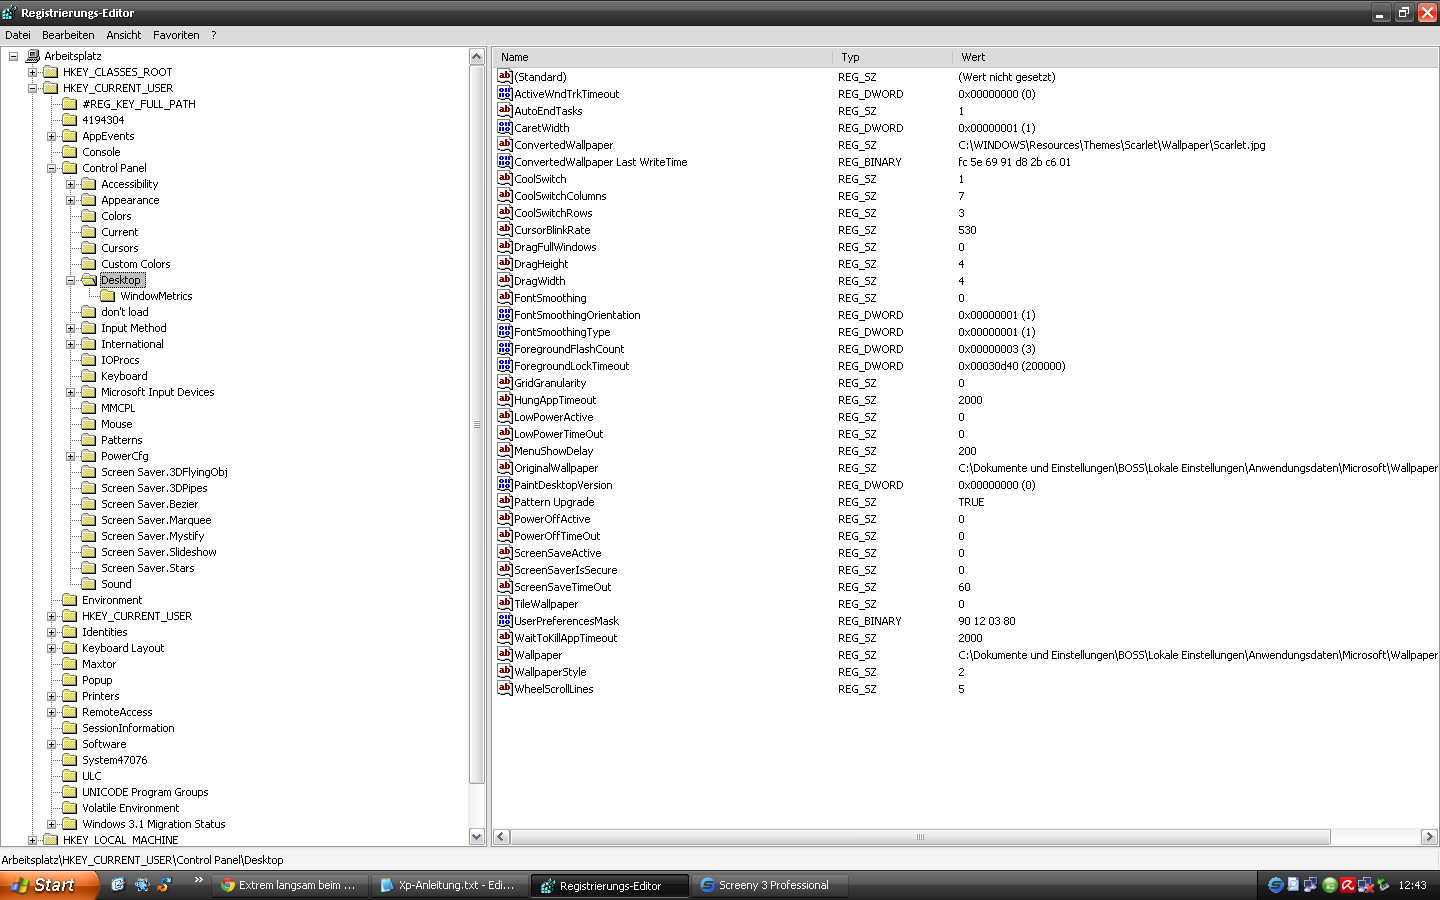The width and height of the screenshot is (1440, 900).
Task: Expand the Keyboard Layout key
Action: pyautogui.click(x=52, y=648)
